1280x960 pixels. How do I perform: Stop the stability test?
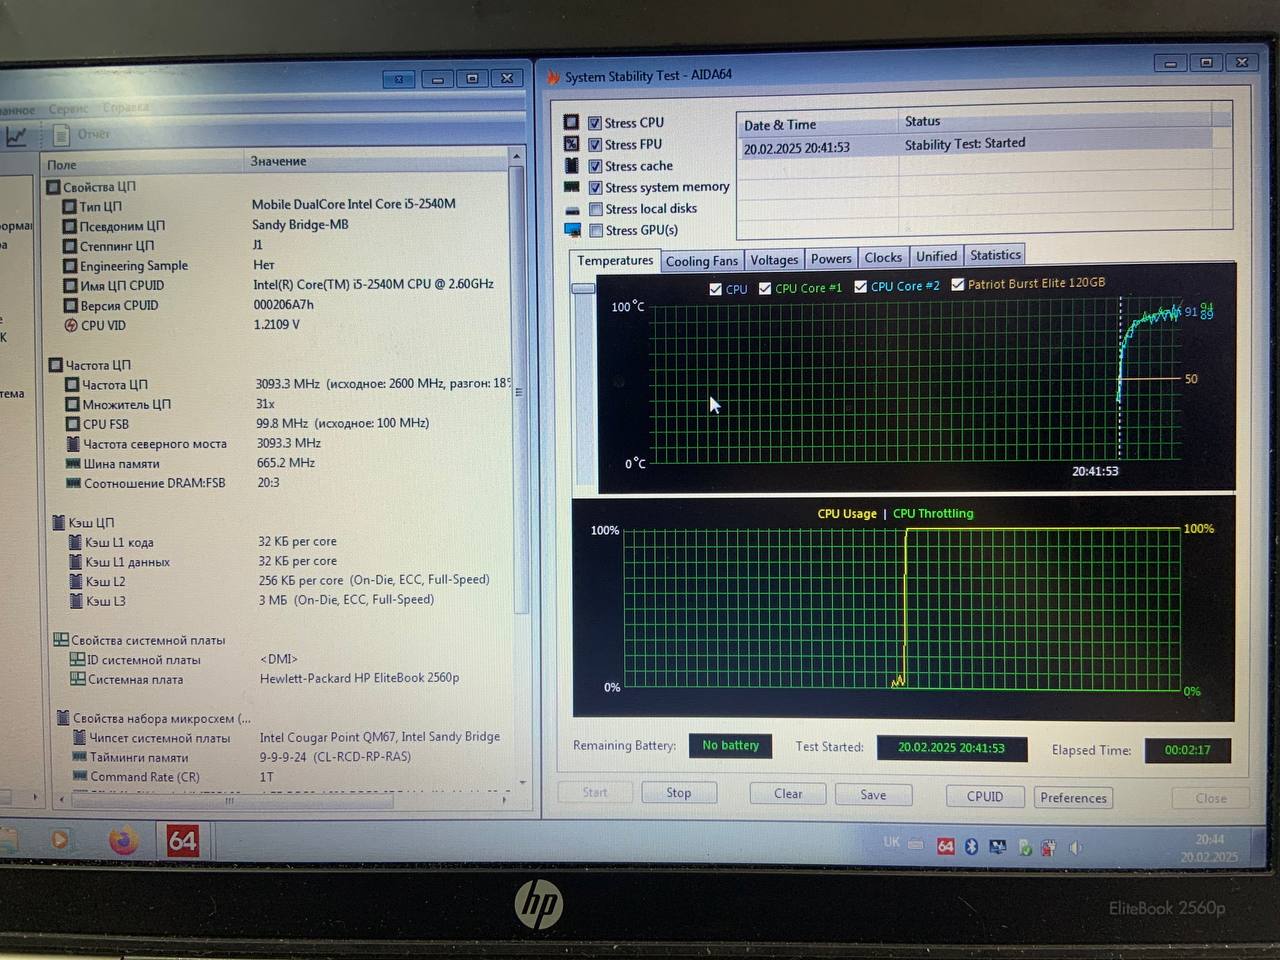[x=679, y=793]
